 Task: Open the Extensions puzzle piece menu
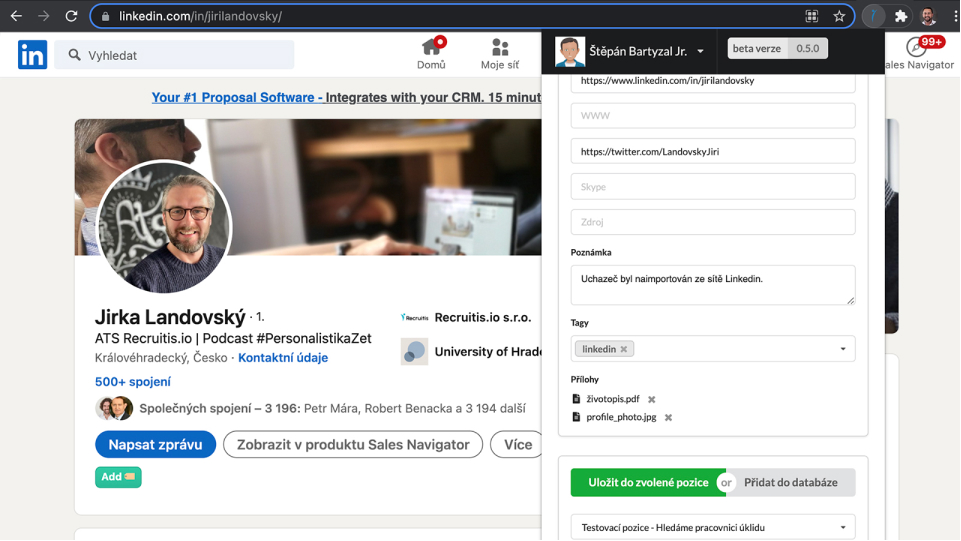[x=901, y=17]
